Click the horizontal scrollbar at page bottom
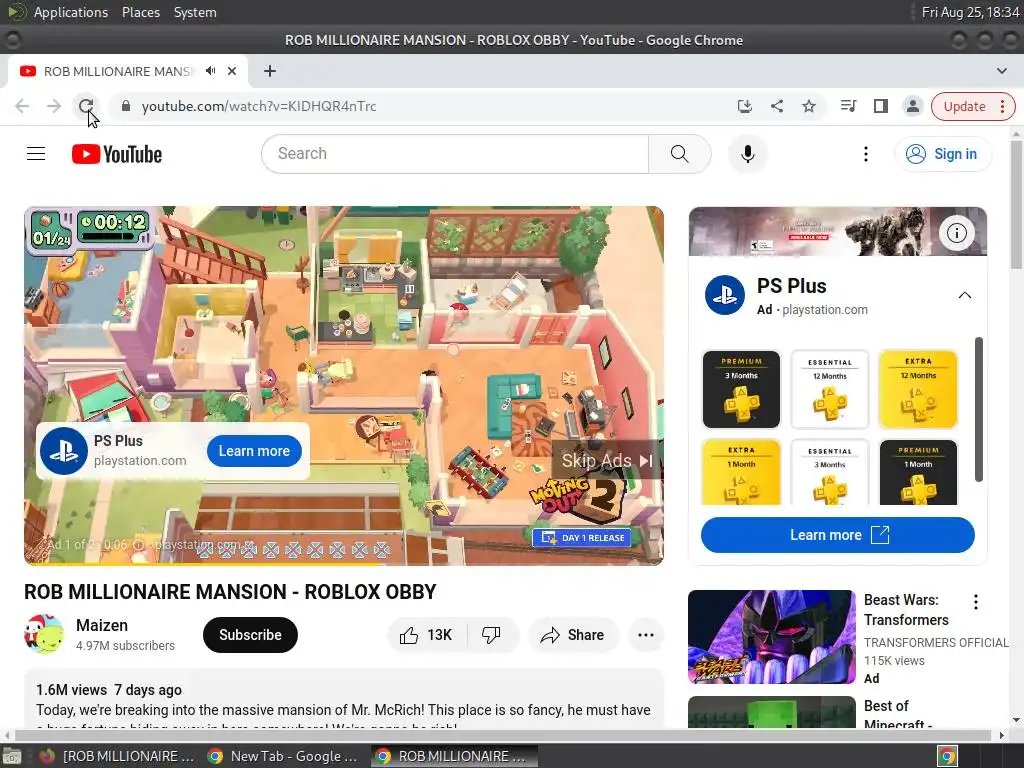The height and width of the screenshot is (768, 1024). coord(503,735)
